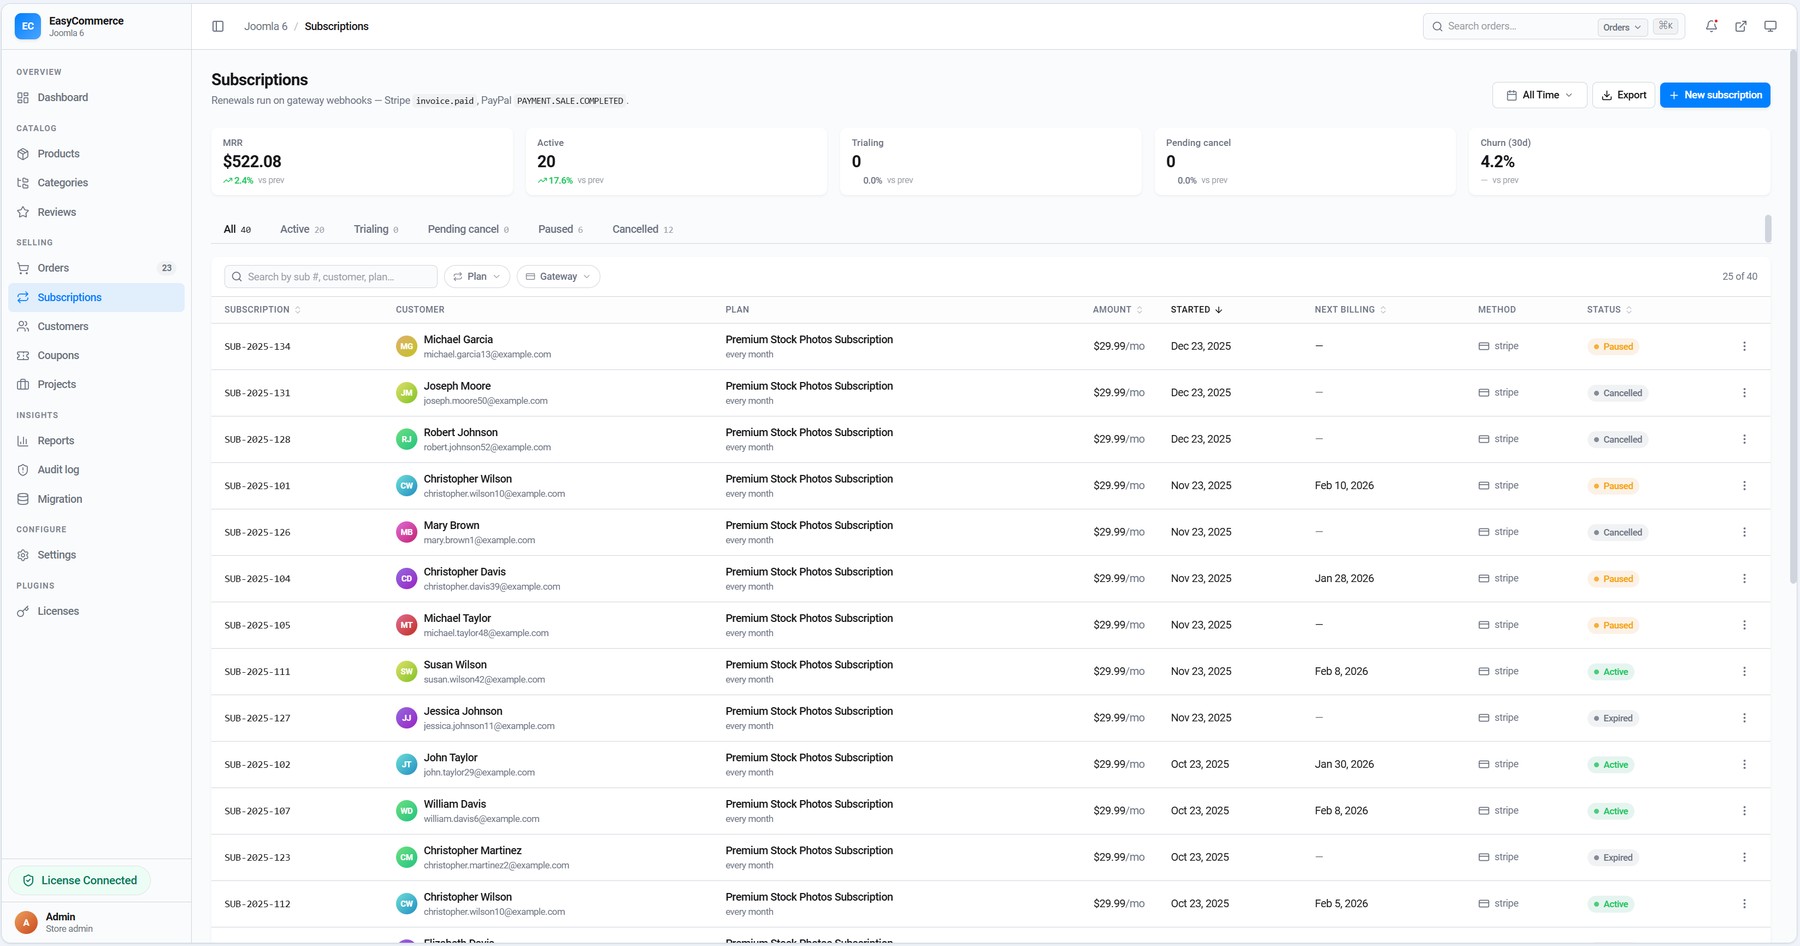Click the Export button

(x=1623, y=95)
